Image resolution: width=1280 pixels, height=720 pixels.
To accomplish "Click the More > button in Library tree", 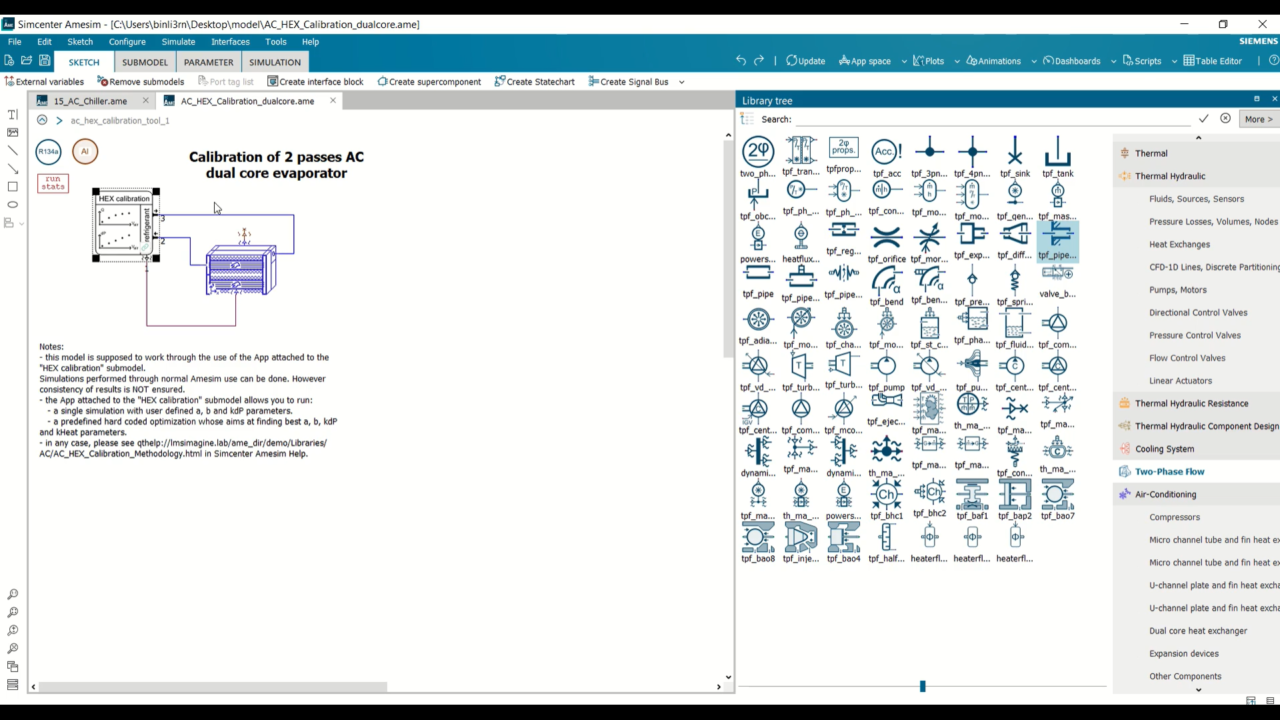I will 1258,119.
